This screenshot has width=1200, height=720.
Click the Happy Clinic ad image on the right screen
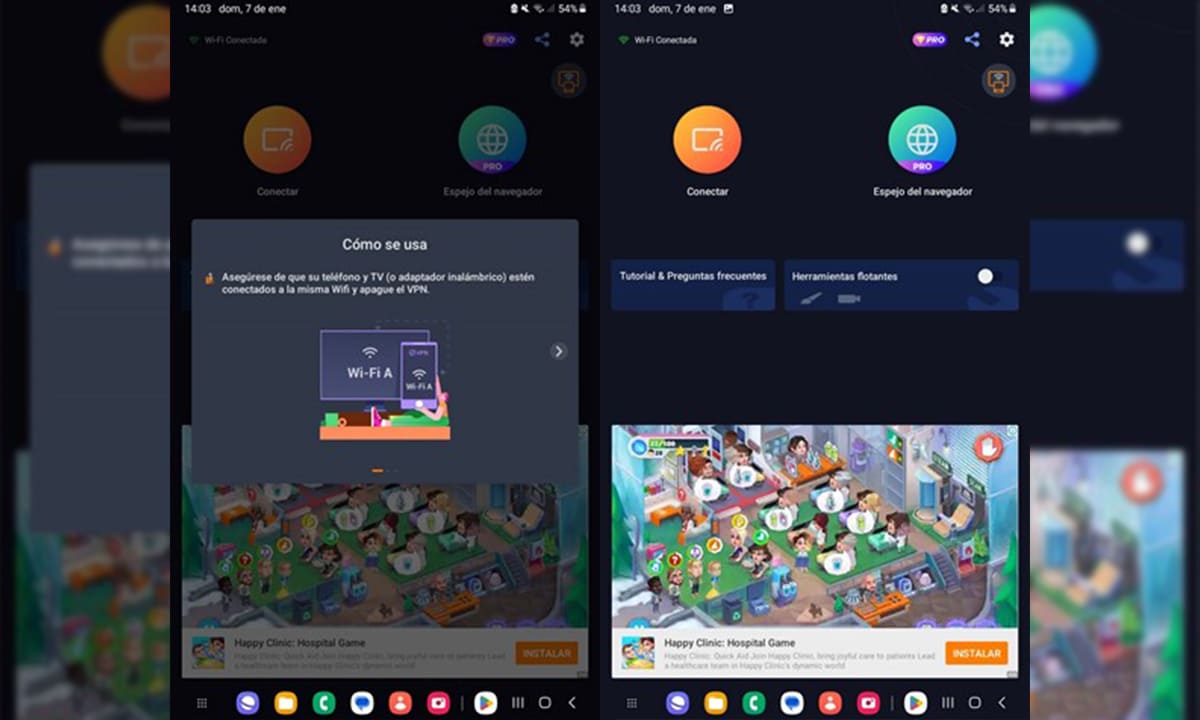point(815,526)
